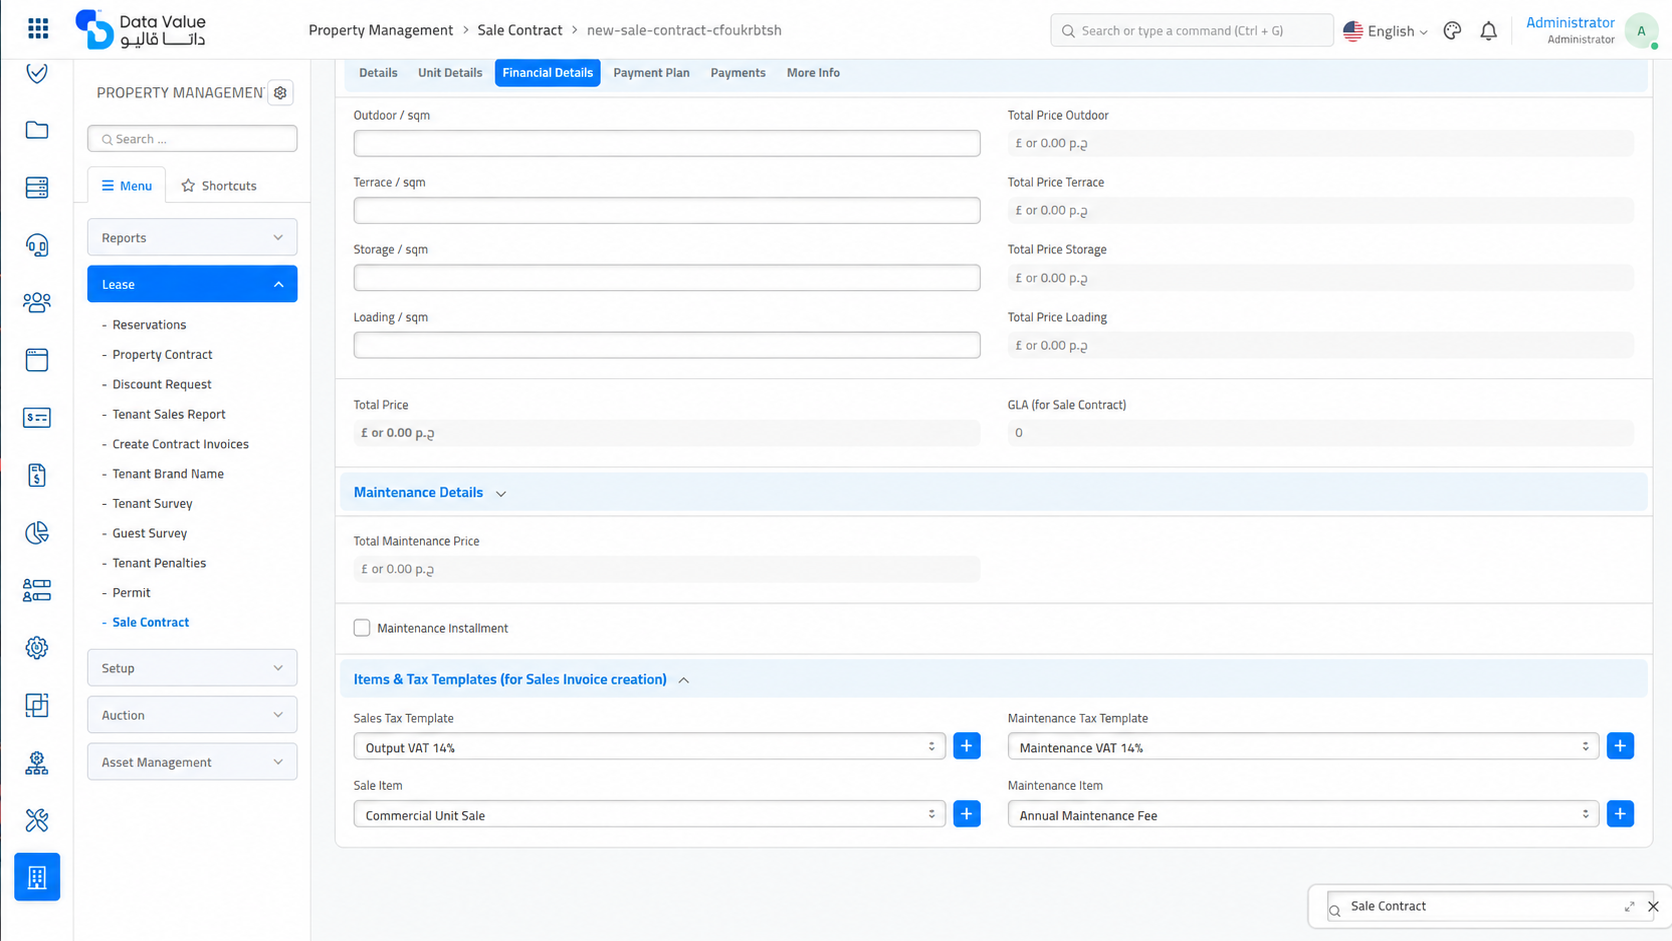Screen dimensions: 1672x941
Task: Switch to the Payments tab
Action: click(x=738, y=73)
